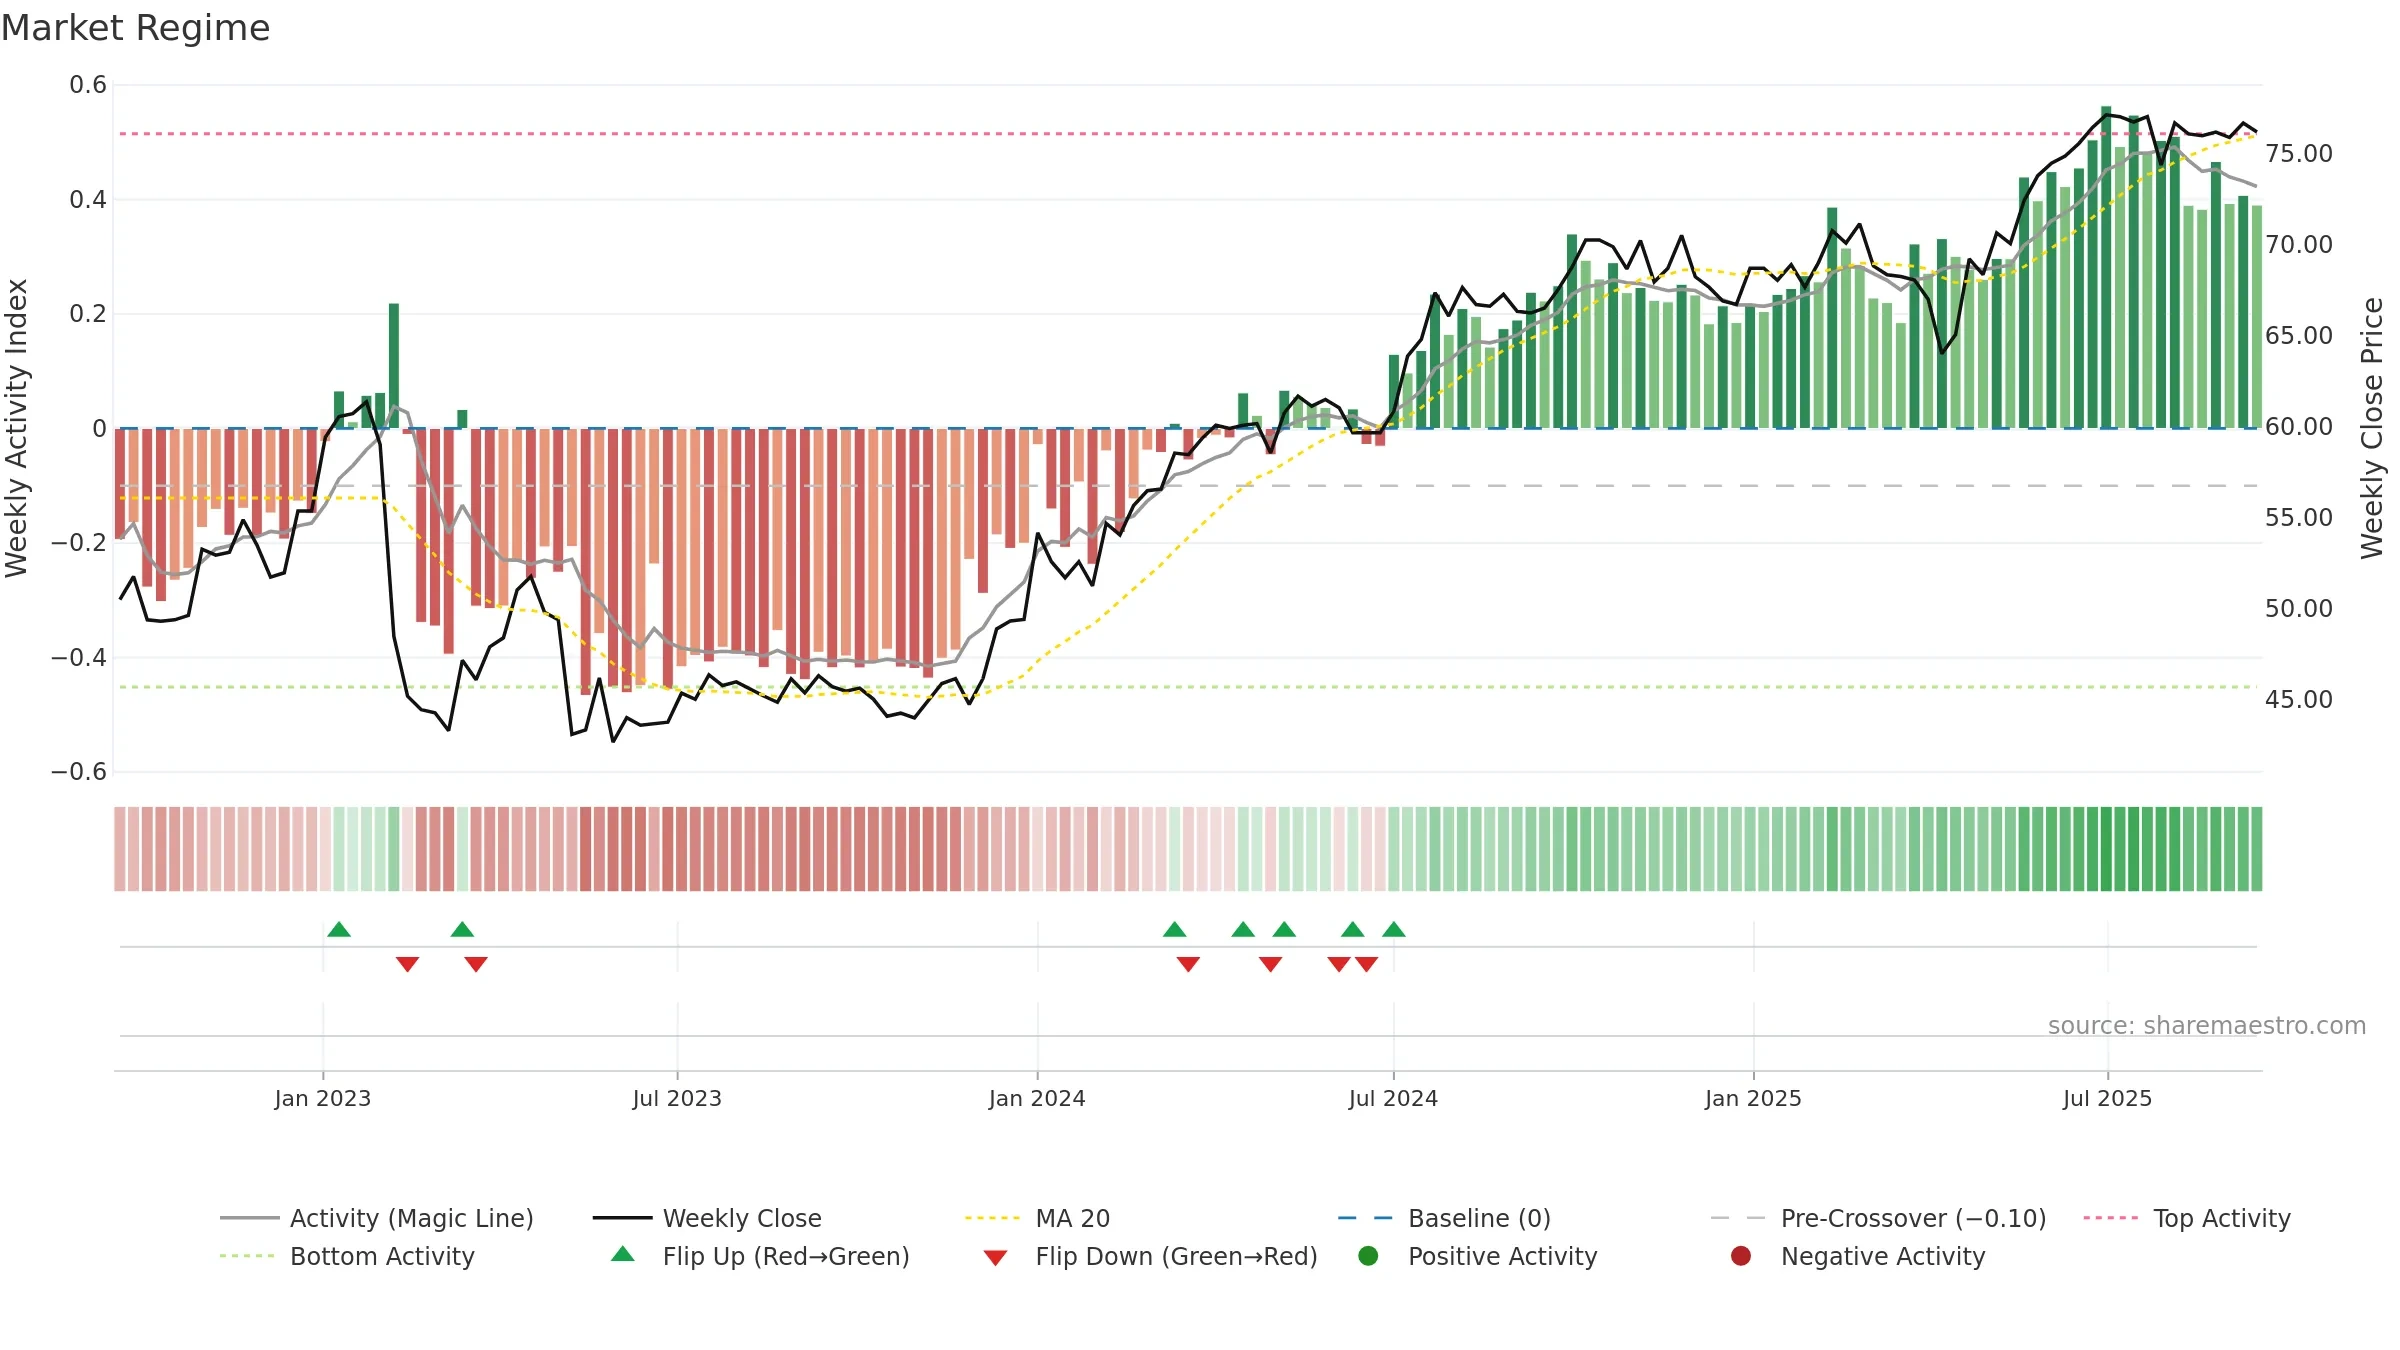The image size is (2400, 1350).
Task: Click the Jan 2024 x-axis label
Action: coord(1037,1098)
